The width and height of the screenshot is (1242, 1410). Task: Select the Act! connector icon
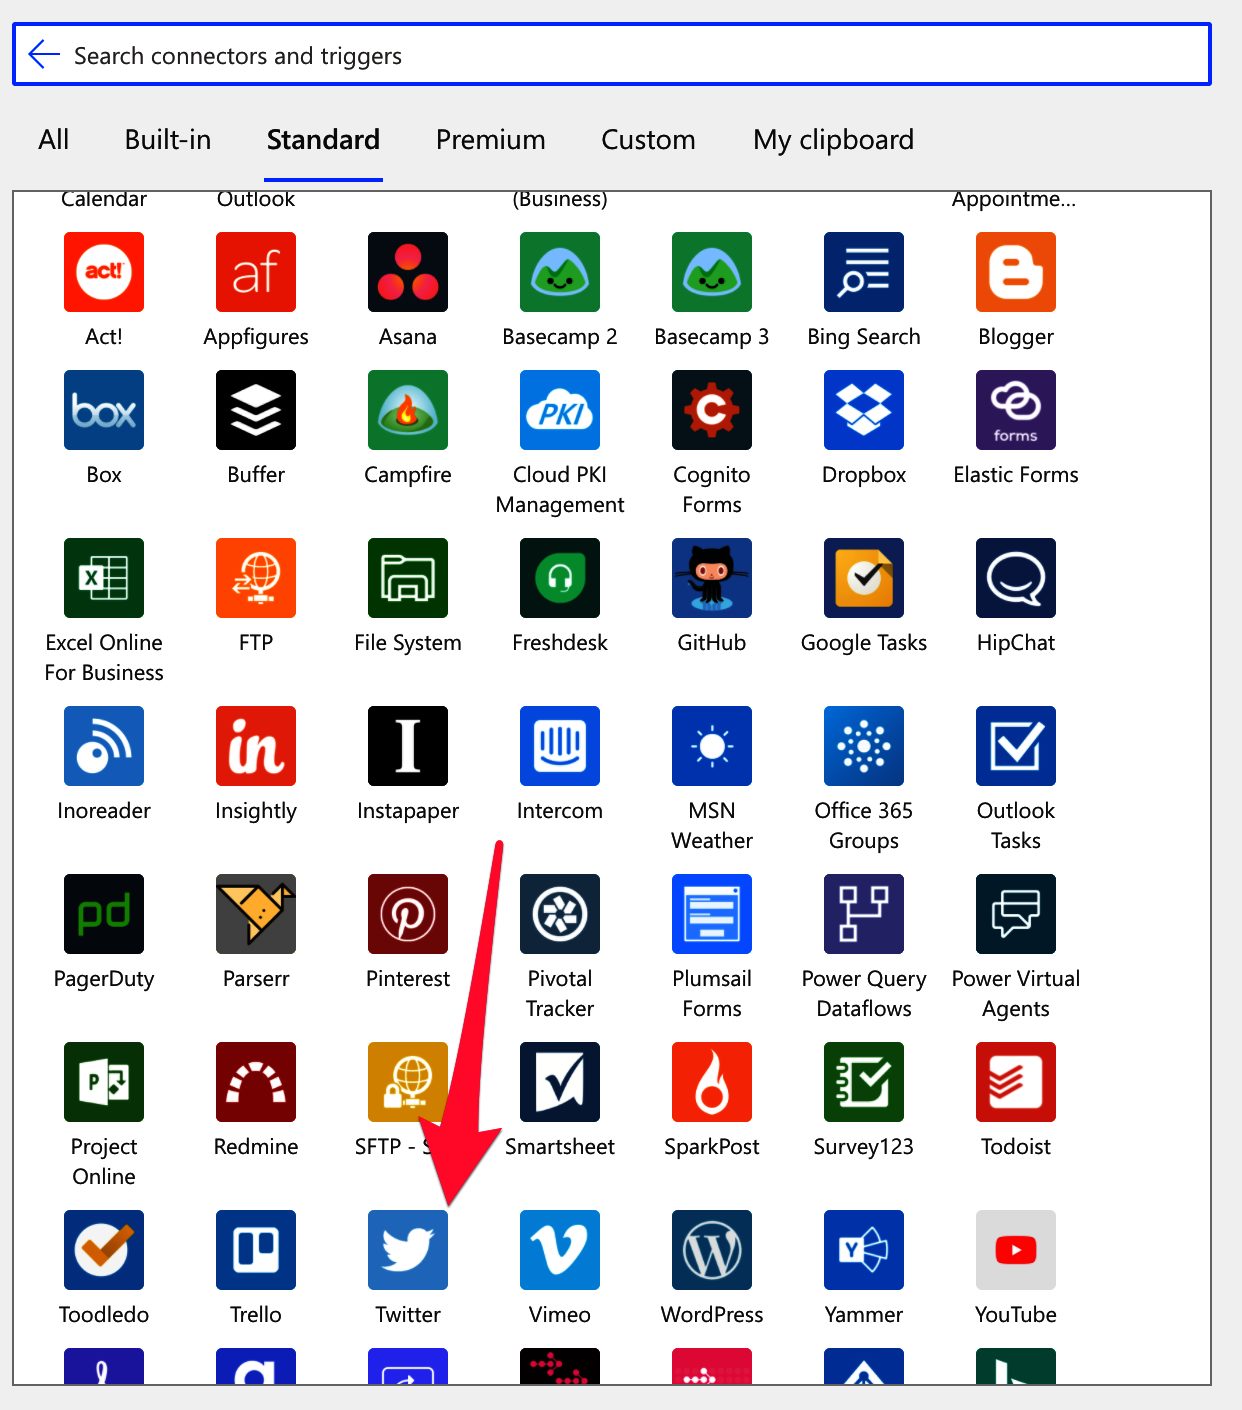pos(104,272)
